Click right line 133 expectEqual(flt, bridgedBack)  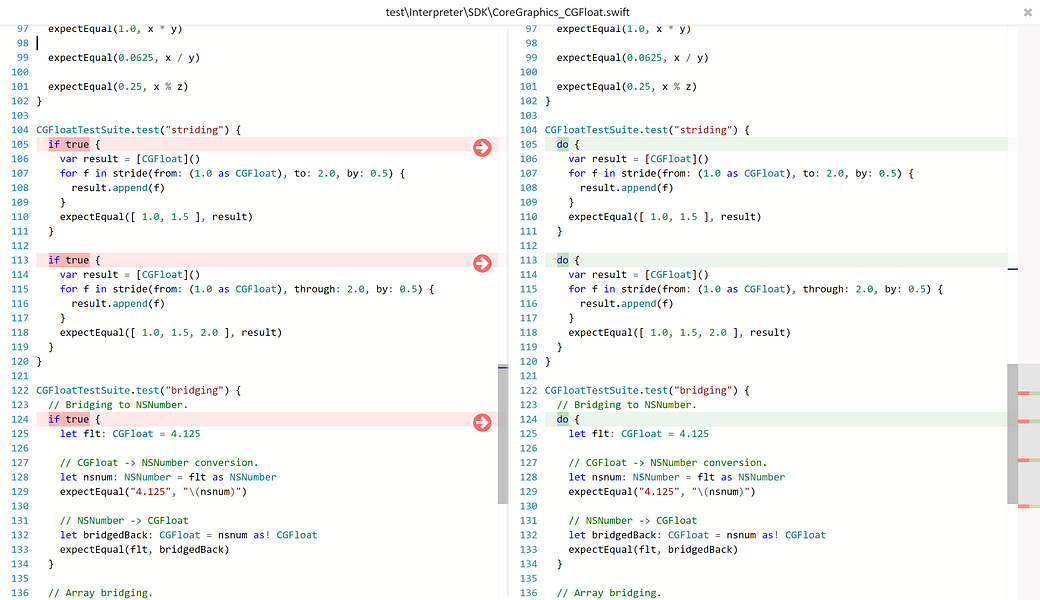point(653,550)
